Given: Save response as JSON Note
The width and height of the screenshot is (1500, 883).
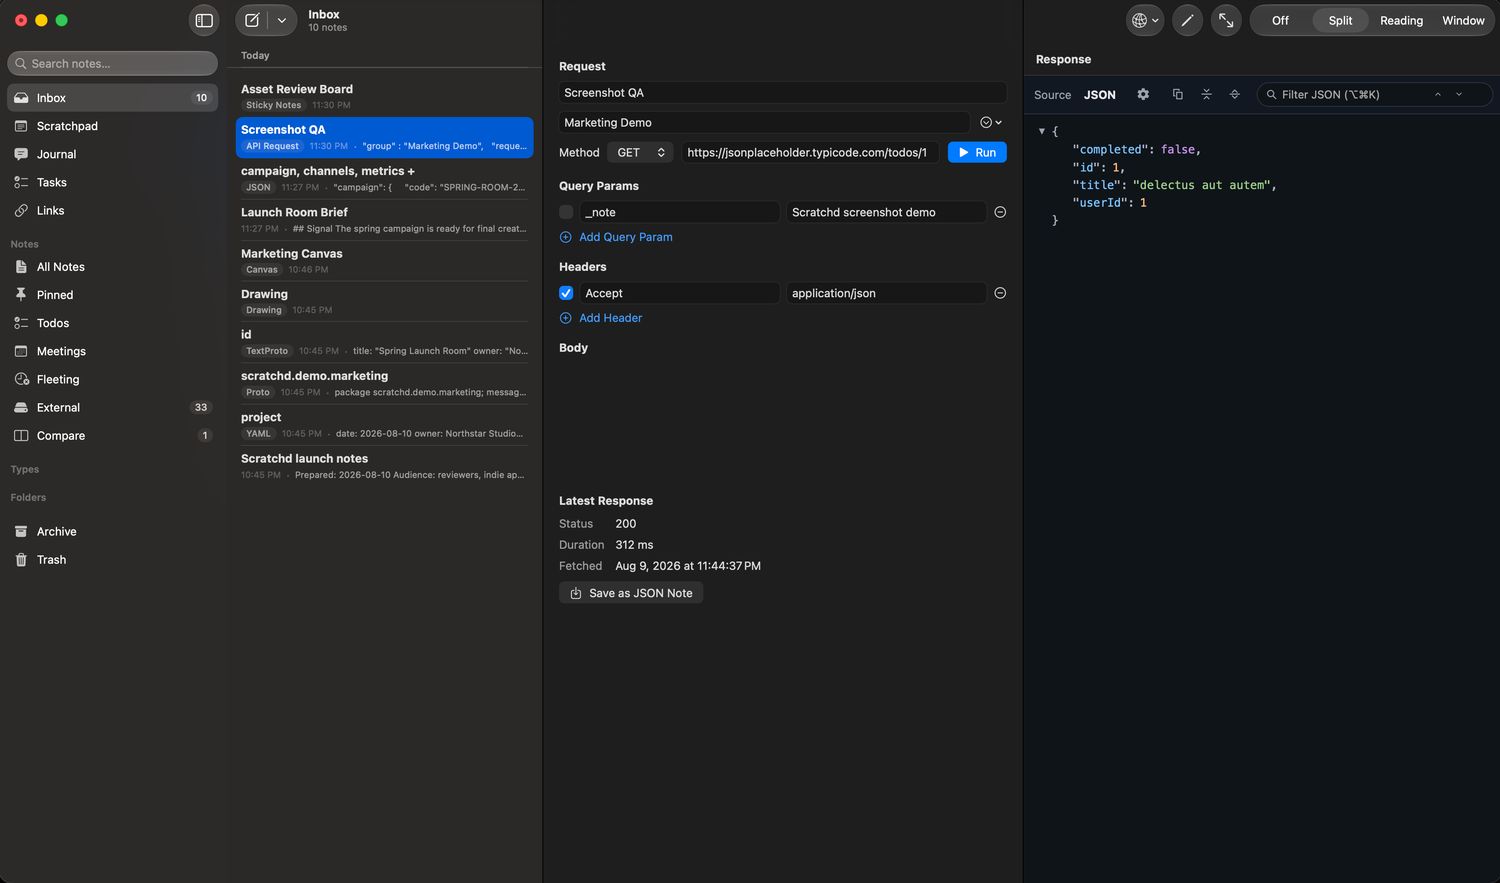Looking at the screenshot, I should (x=631, y=593).
